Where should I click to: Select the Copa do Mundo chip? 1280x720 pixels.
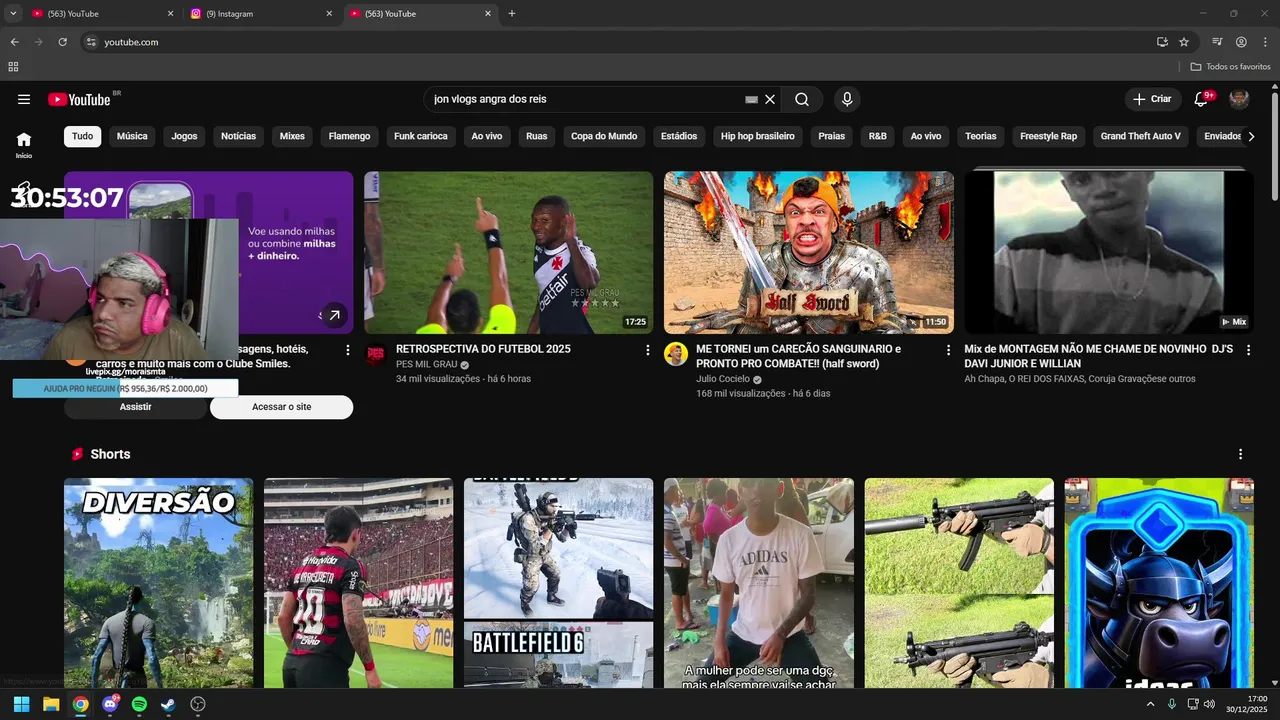click(604, 136)
